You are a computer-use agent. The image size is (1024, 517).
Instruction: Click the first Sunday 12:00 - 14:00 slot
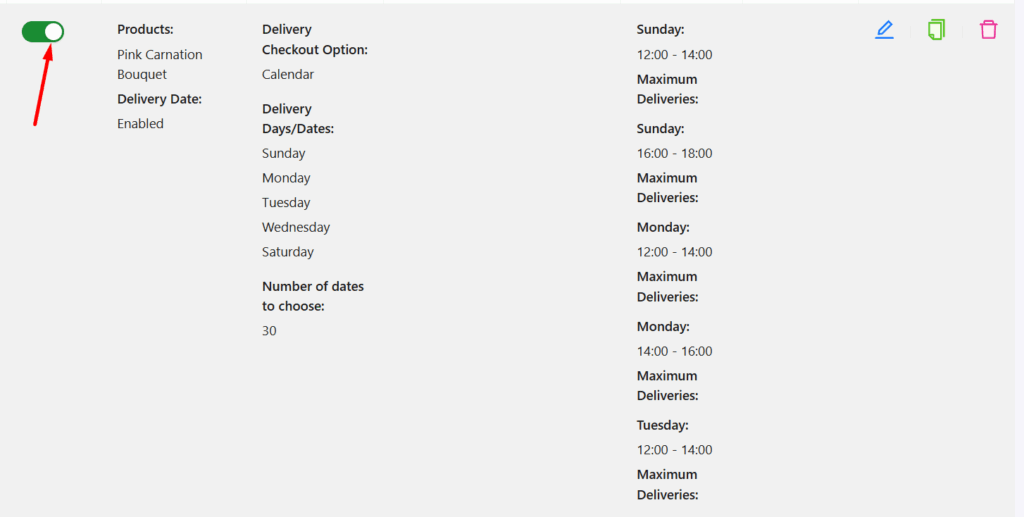(675, 55)
